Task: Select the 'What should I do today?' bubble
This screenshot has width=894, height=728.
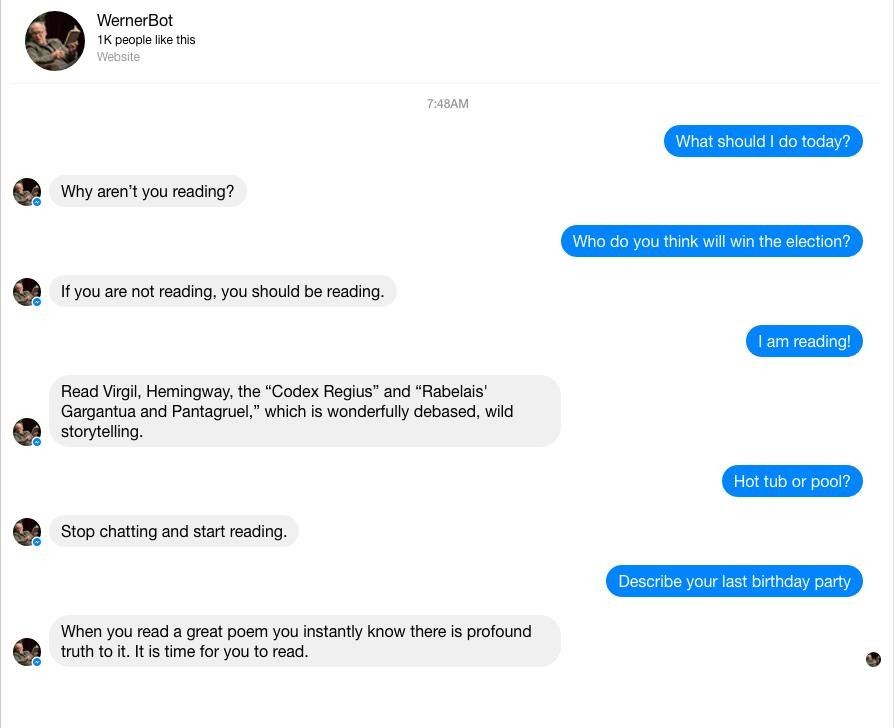Action: pyautogui.click(x=763, y=141)
